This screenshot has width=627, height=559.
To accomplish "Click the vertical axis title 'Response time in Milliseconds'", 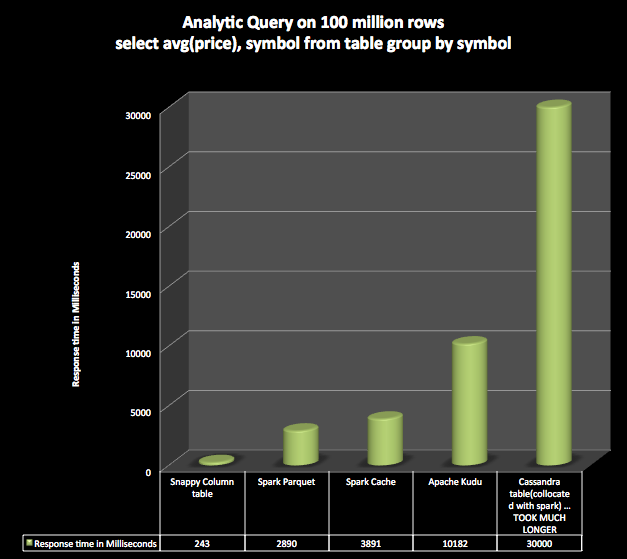I will pos(76,324).
